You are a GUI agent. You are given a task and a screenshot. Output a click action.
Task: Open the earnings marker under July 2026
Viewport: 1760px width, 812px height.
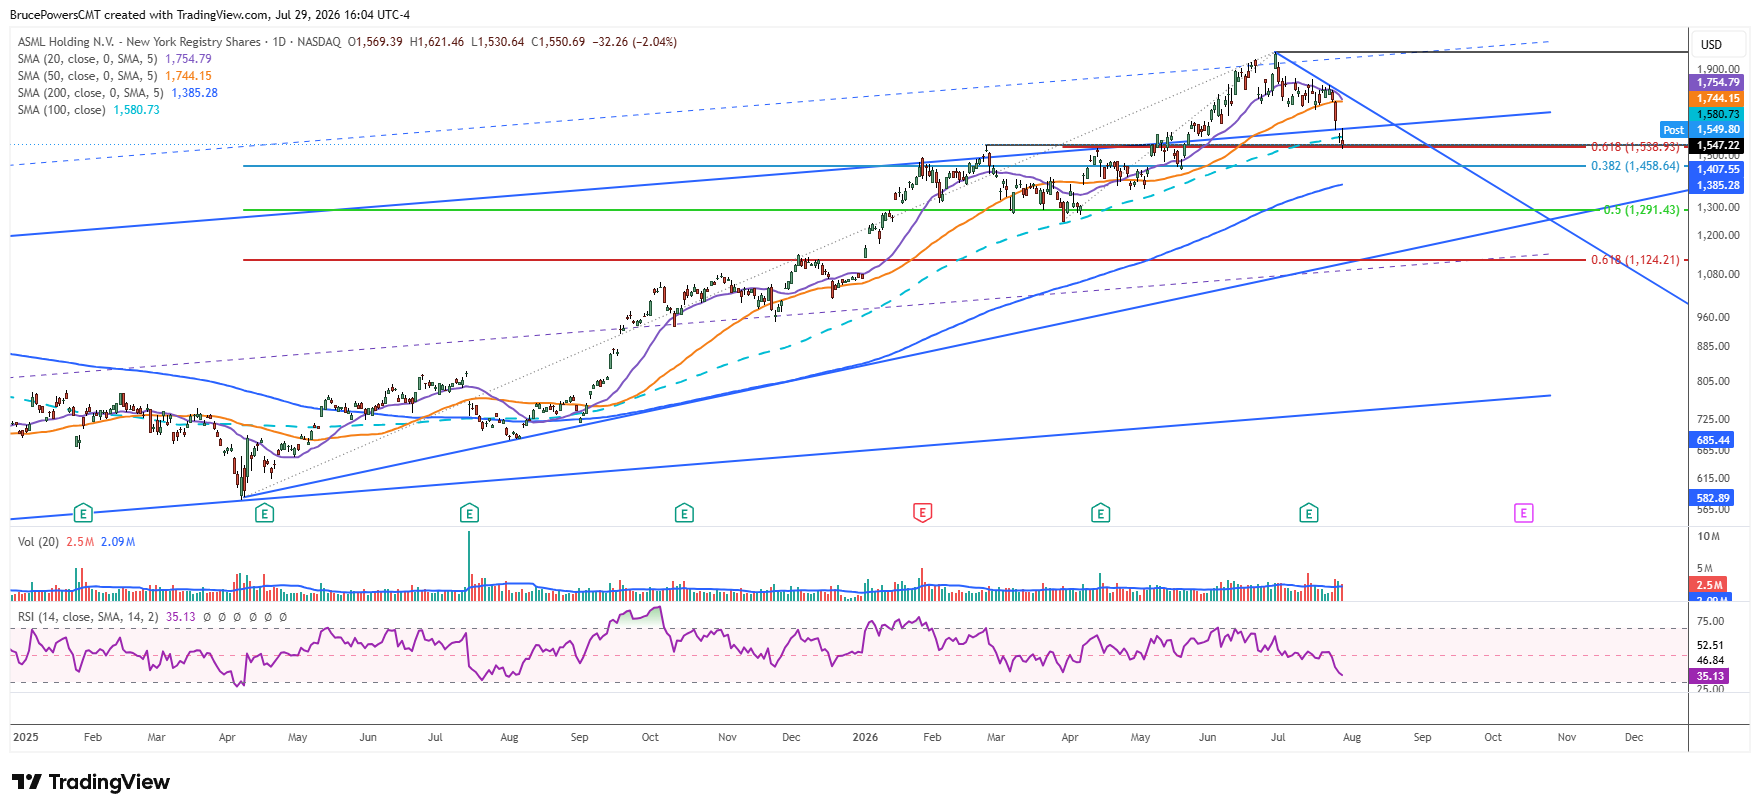[x=1308, y=513]
